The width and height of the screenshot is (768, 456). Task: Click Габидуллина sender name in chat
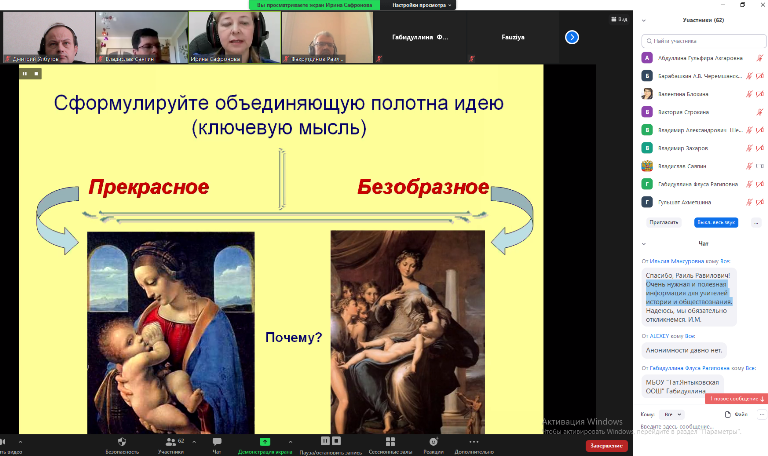pyautogui.click(x=690, y=368)
